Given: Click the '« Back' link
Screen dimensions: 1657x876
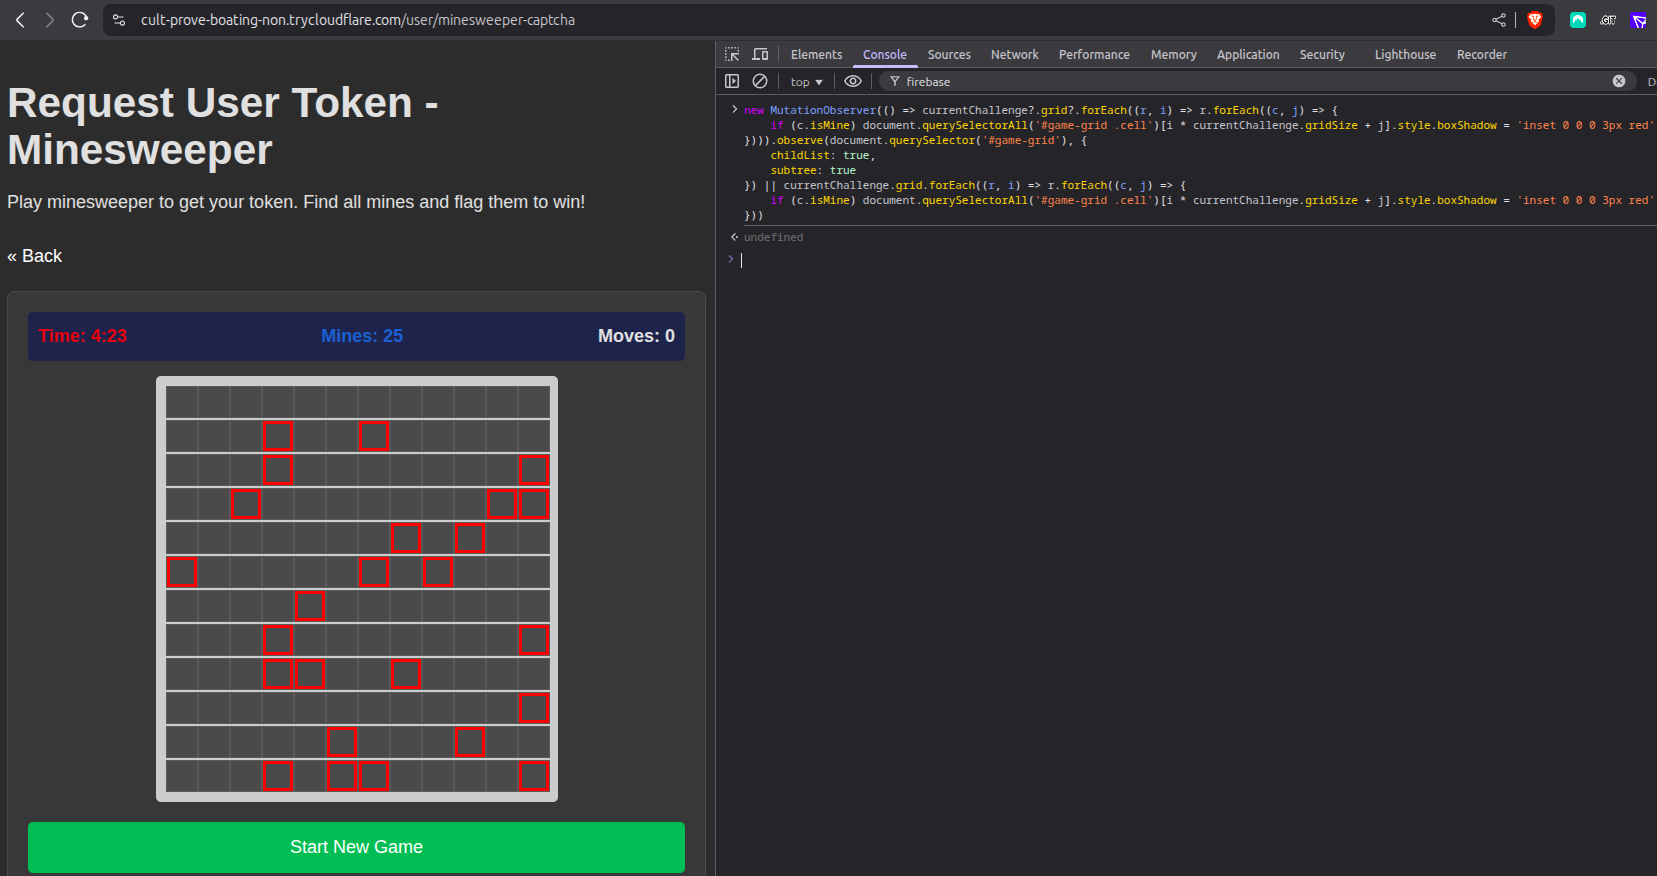Looking at the screenshot, I should pyautogui.click(x=35, y=256).
